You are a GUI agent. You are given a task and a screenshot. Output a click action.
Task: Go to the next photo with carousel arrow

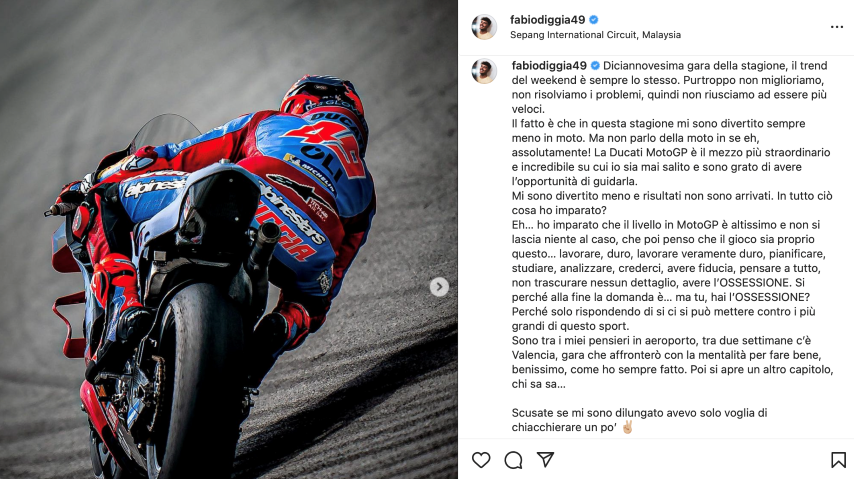click(x=439, y=287)
